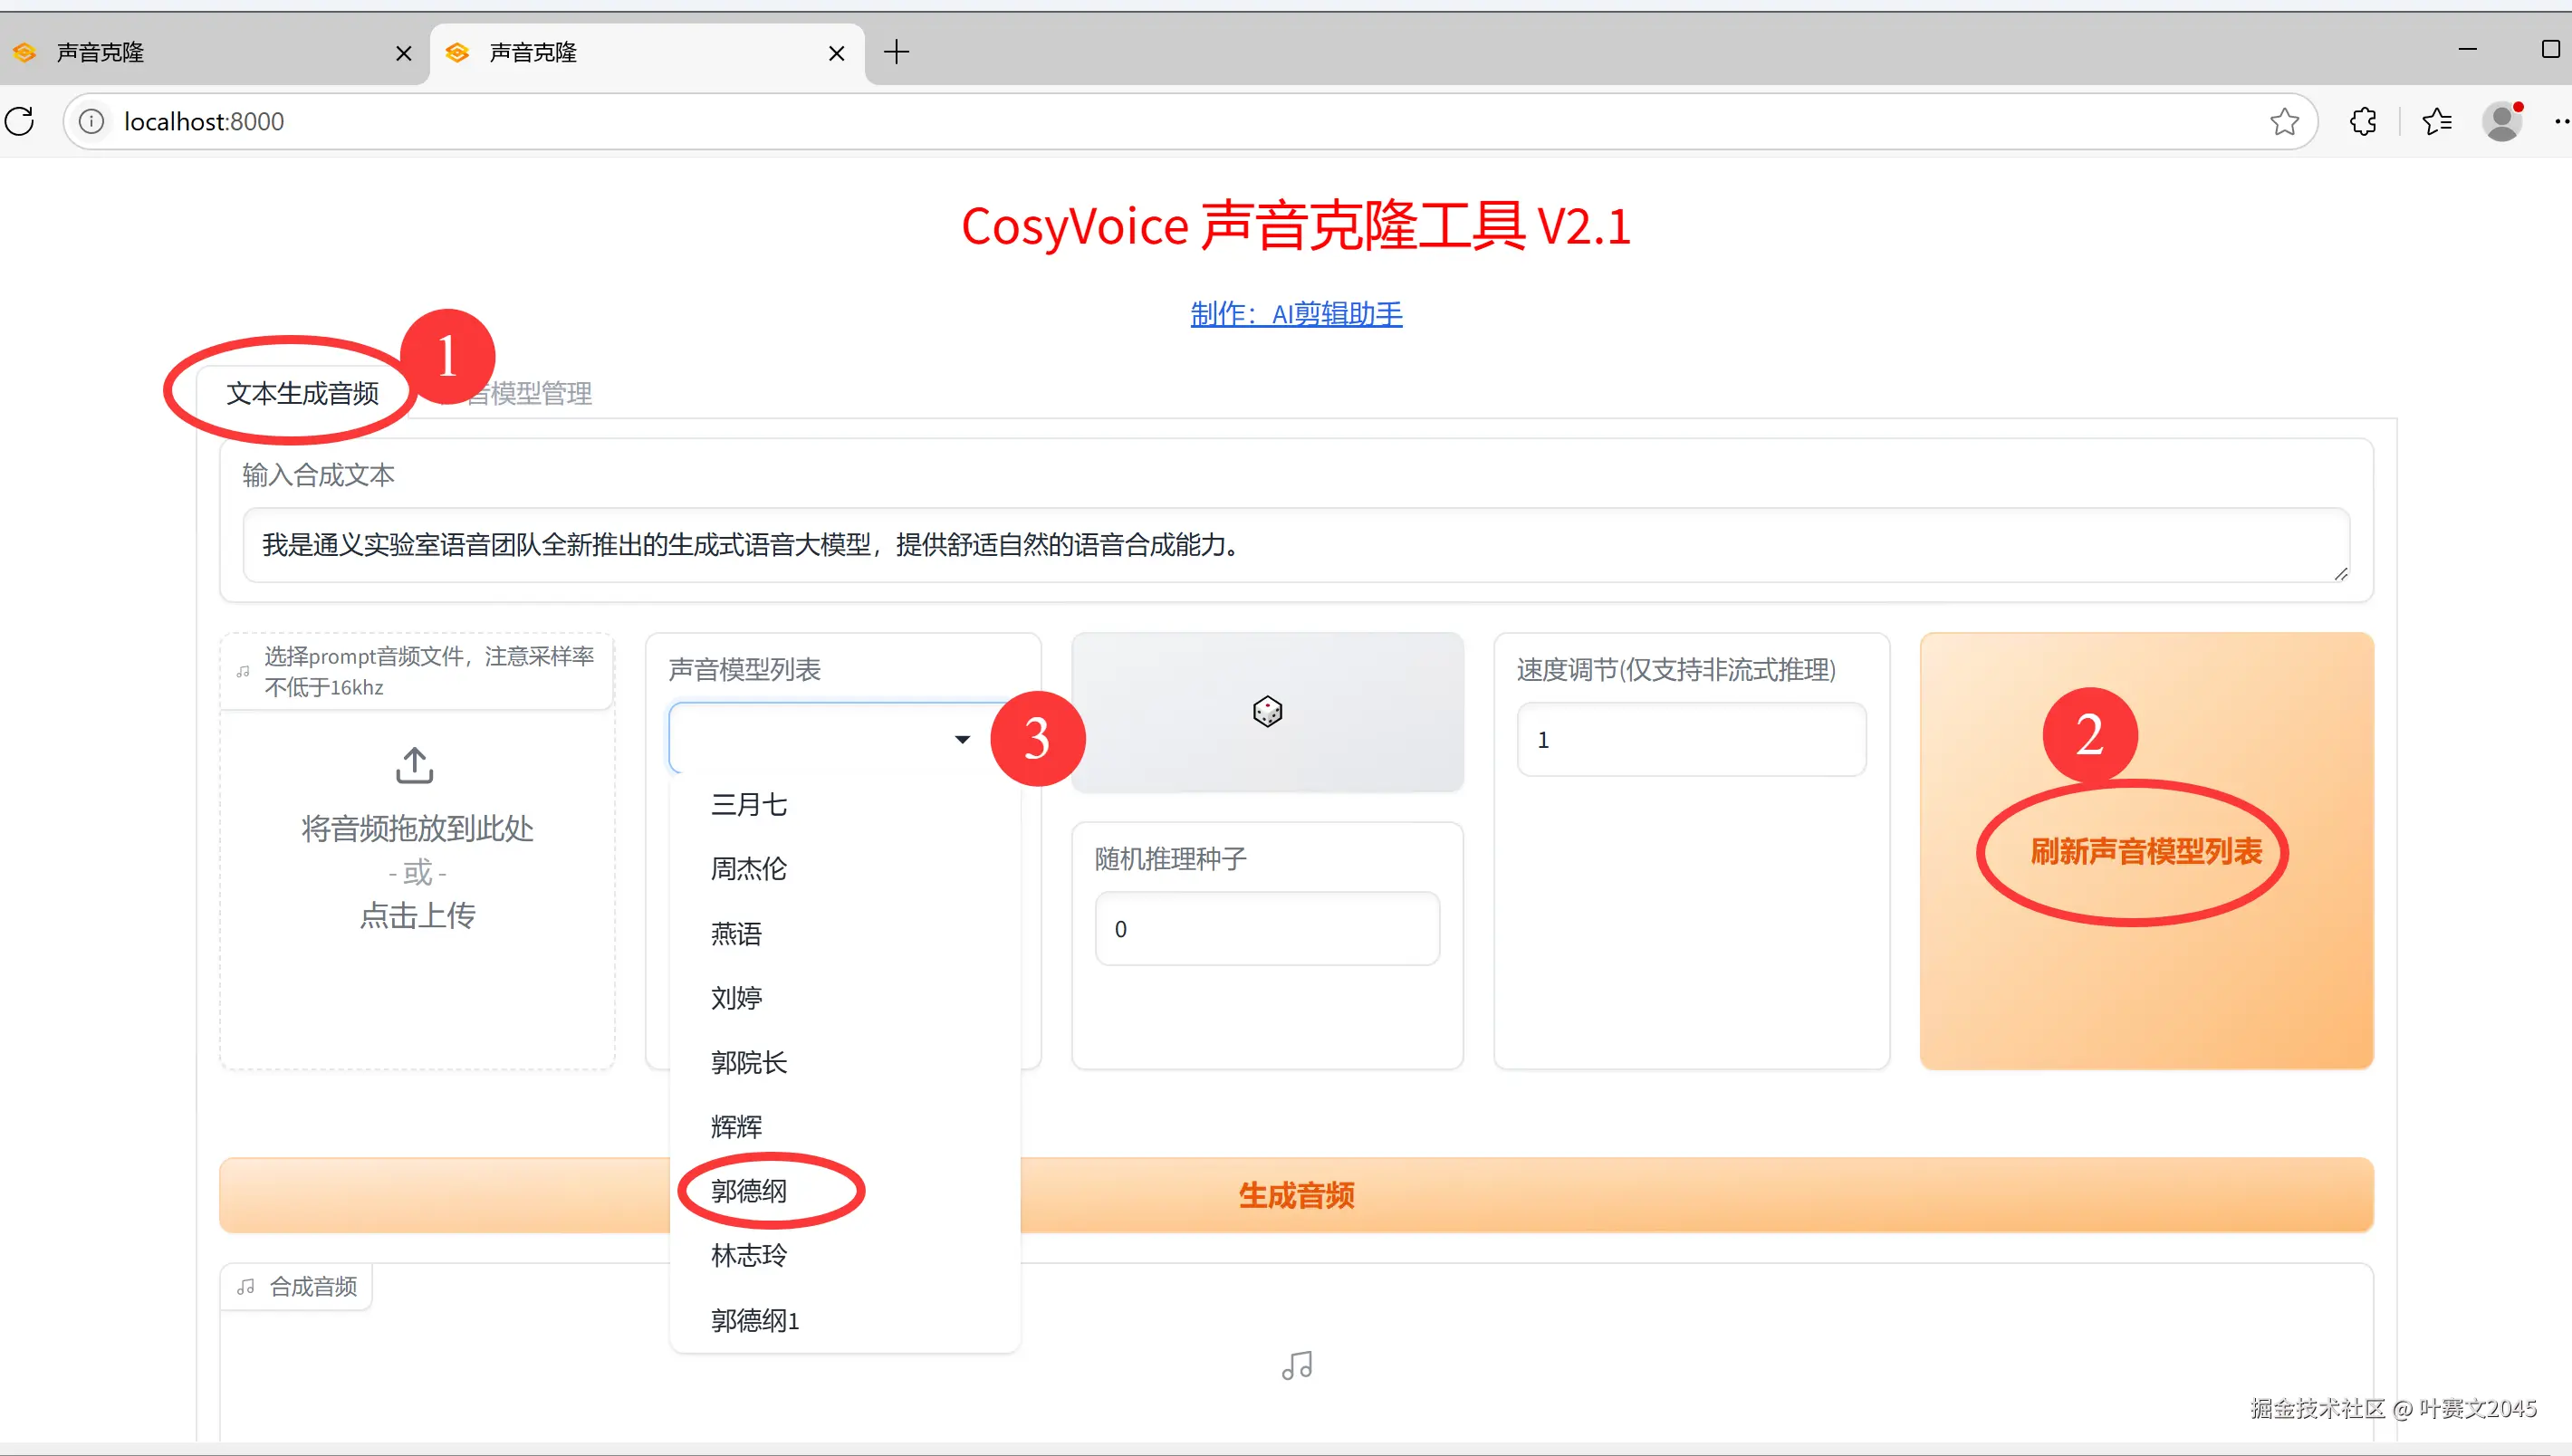Click the site info icon
Screen dimensions: 2572x1456
91,121
